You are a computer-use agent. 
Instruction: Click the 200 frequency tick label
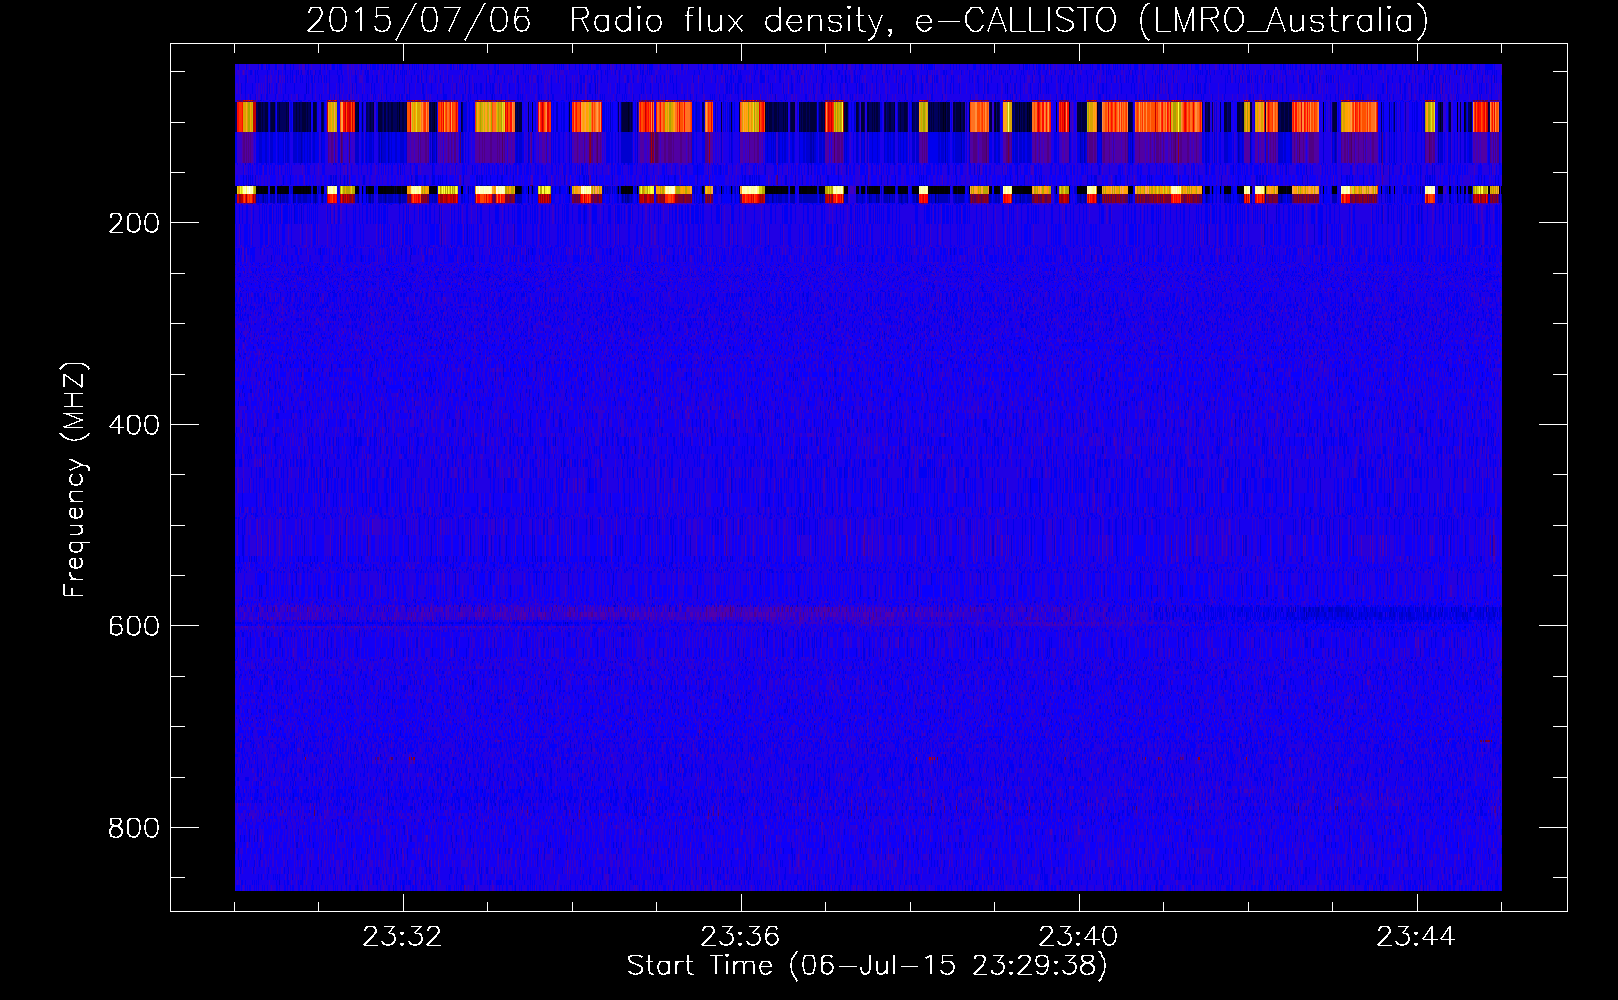pos(134,223)
